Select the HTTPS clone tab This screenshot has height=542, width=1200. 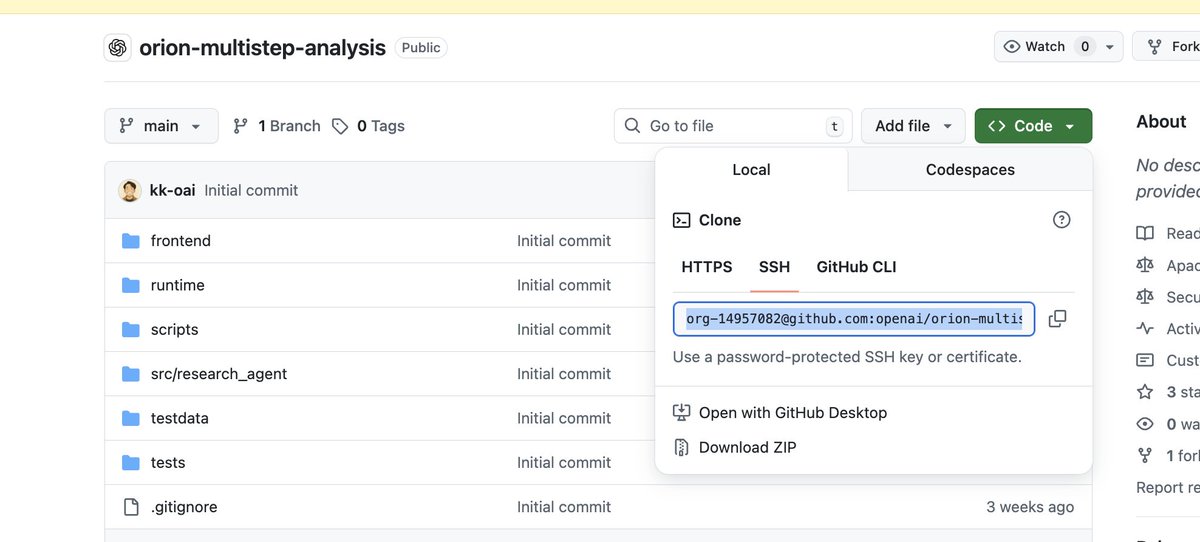coord(707,267)
